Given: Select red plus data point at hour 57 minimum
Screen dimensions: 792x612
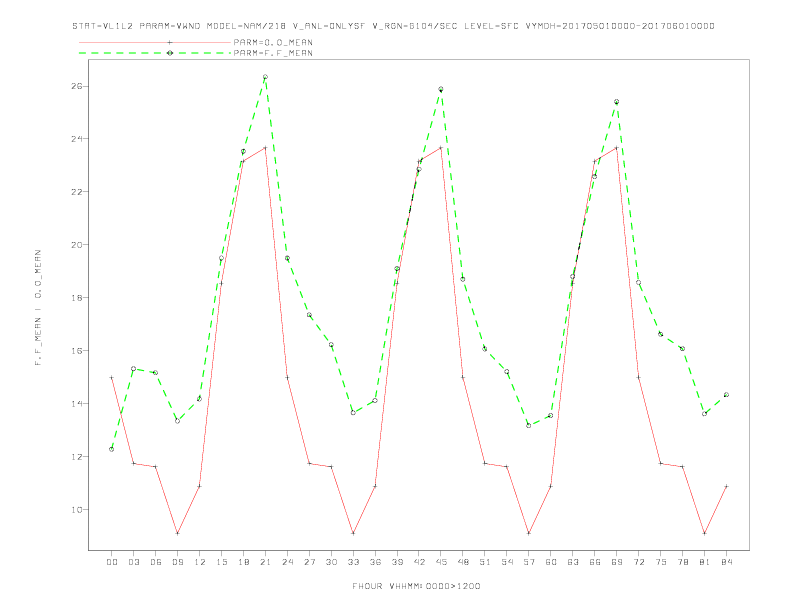Looking at the screenshot, I should pyautogui.click(x=529, y=533).
